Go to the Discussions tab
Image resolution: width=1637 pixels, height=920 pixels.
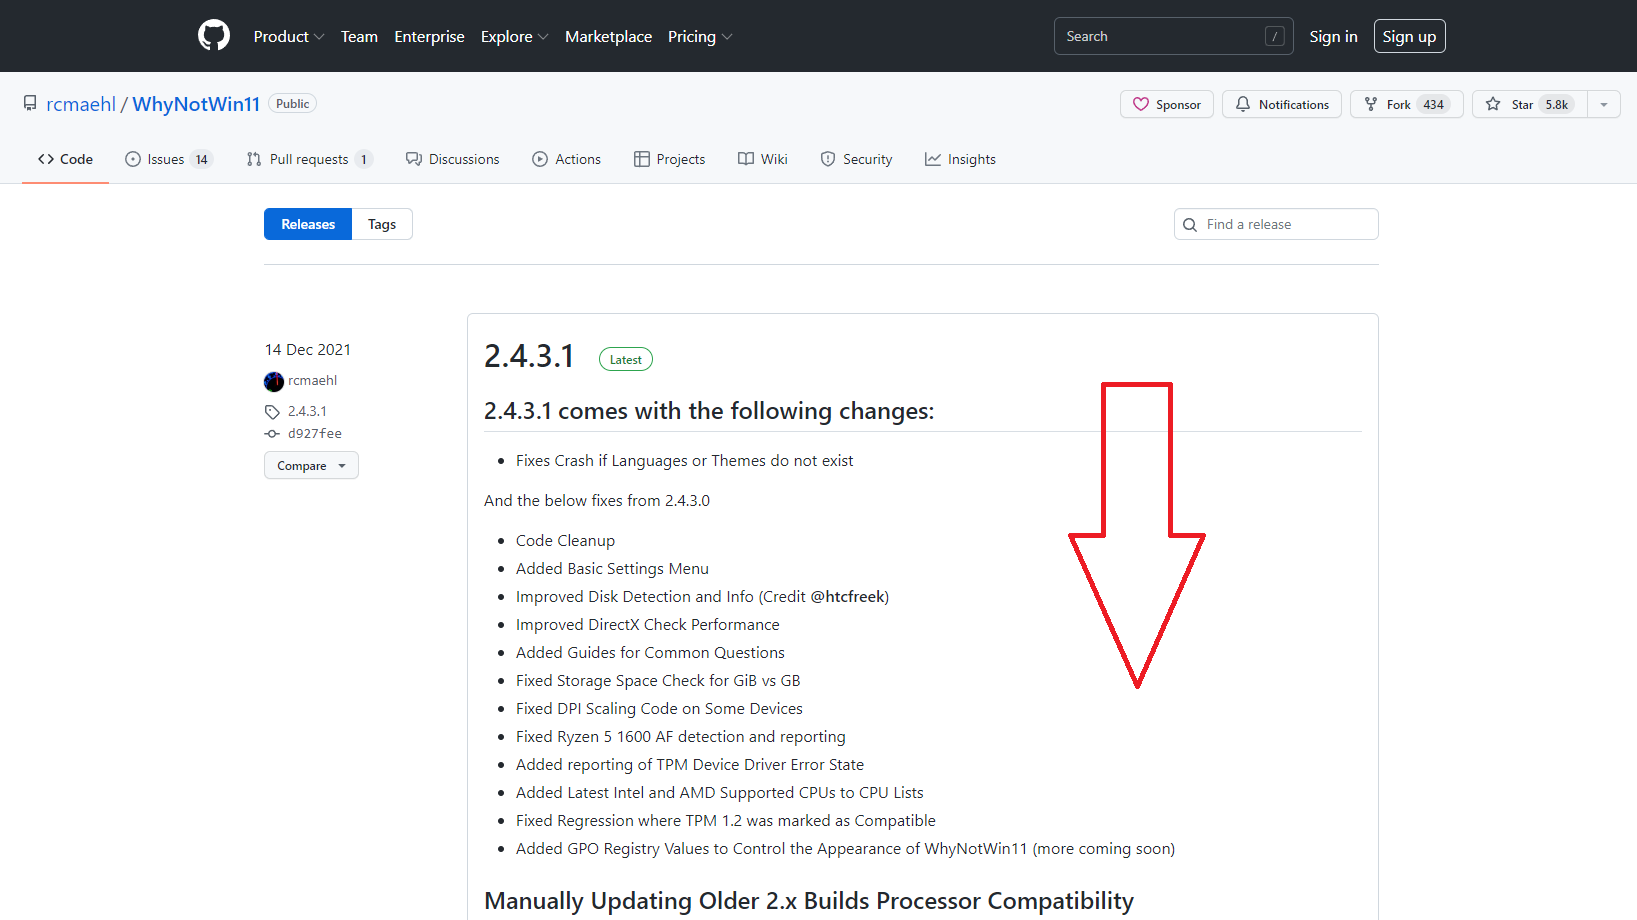tap(452, 159)
